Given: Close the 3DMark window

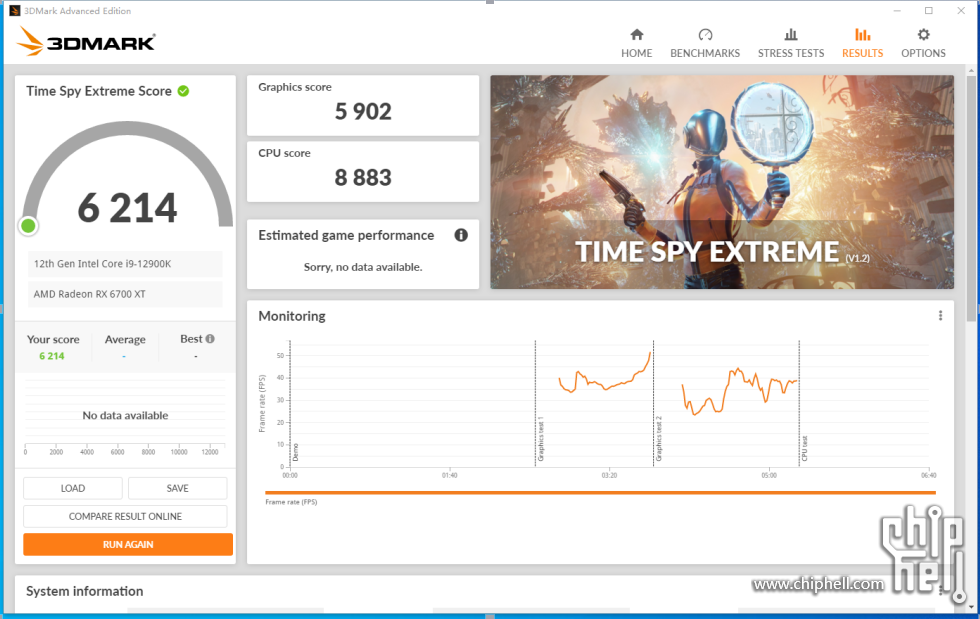Looking at the screenshot, I should (961, 11).
